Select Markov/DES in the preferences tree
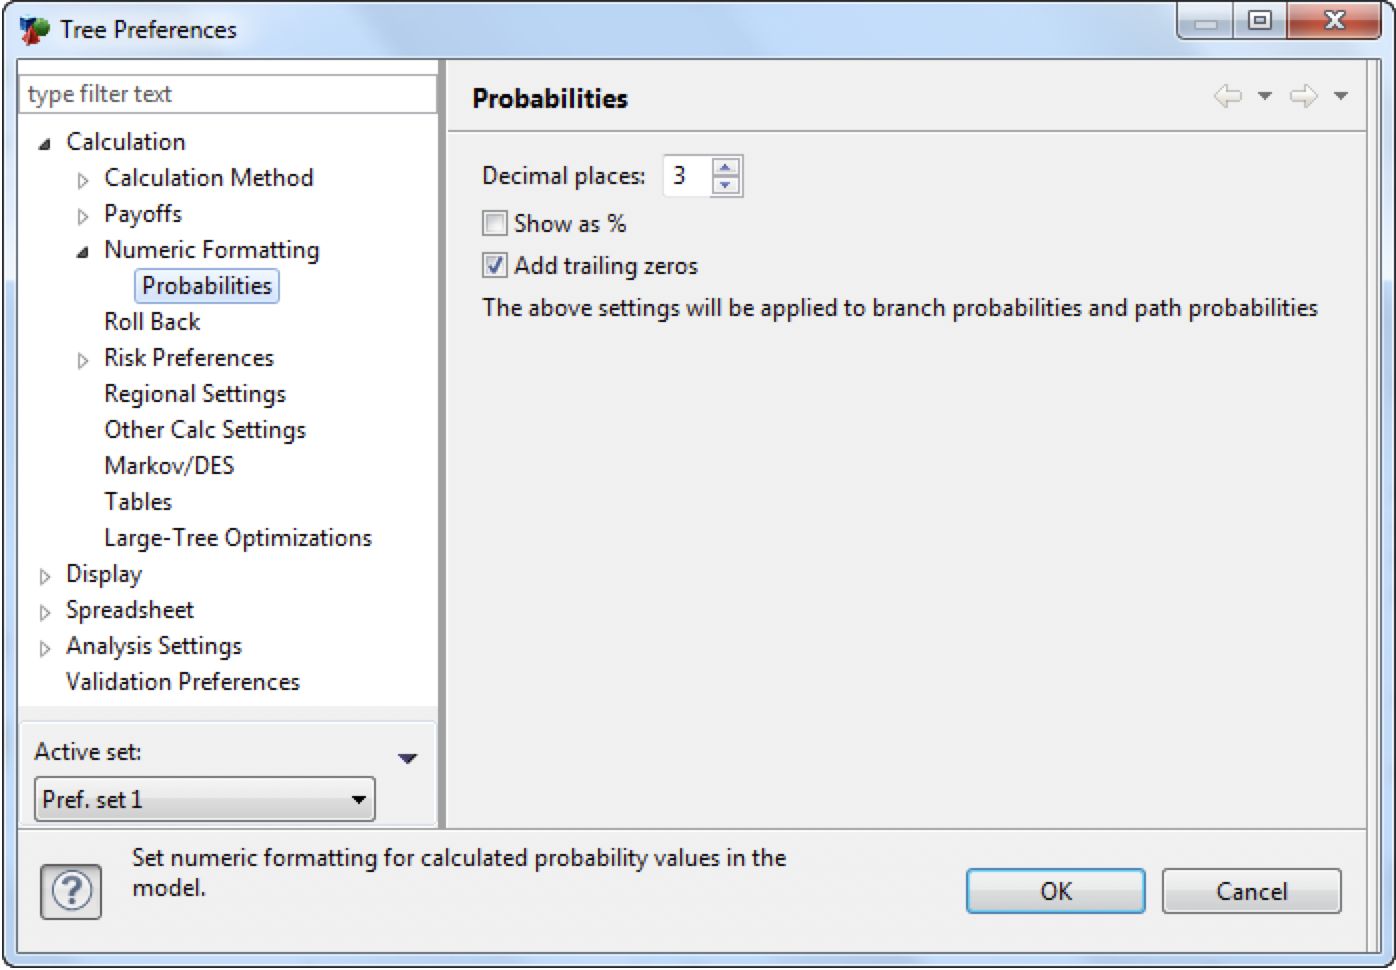 click(x=168, y=465)
